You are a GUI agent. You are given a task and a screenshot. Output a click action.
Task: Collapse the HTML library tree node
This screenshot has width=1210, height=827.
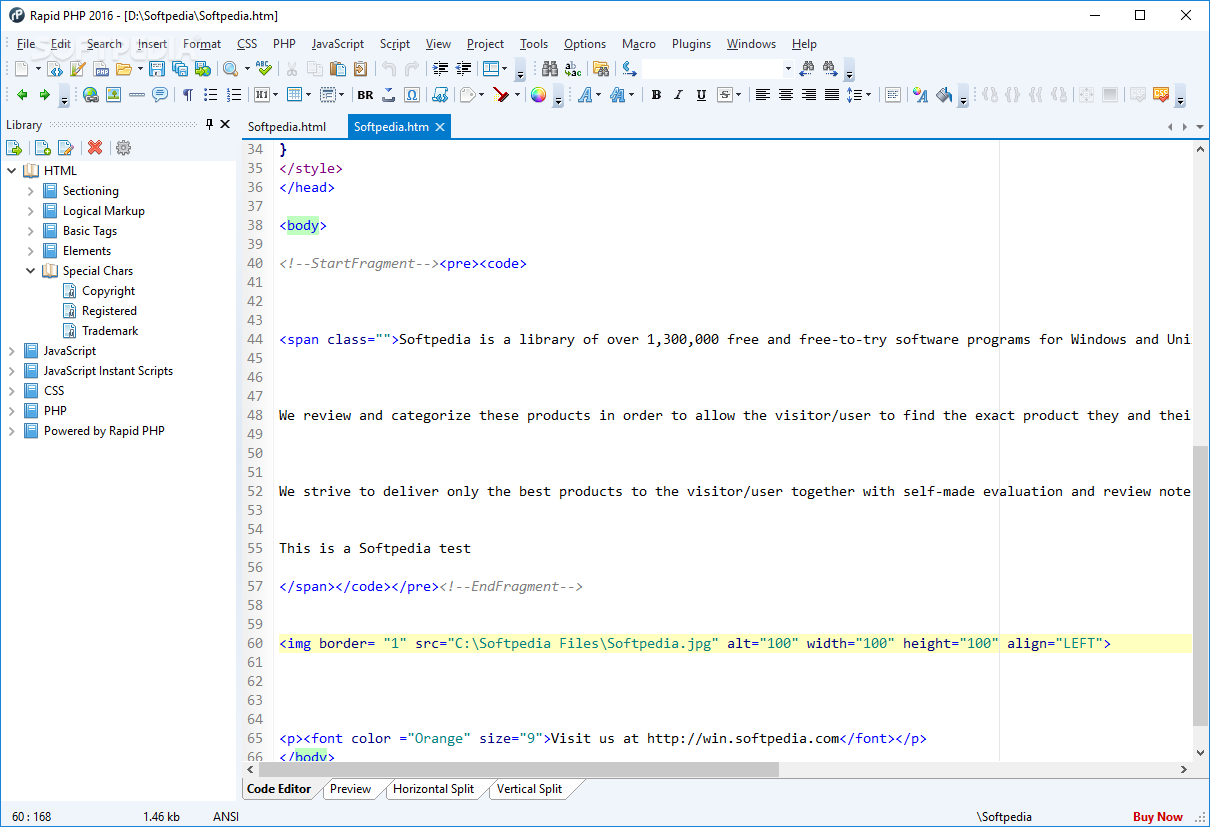(12, 171)
